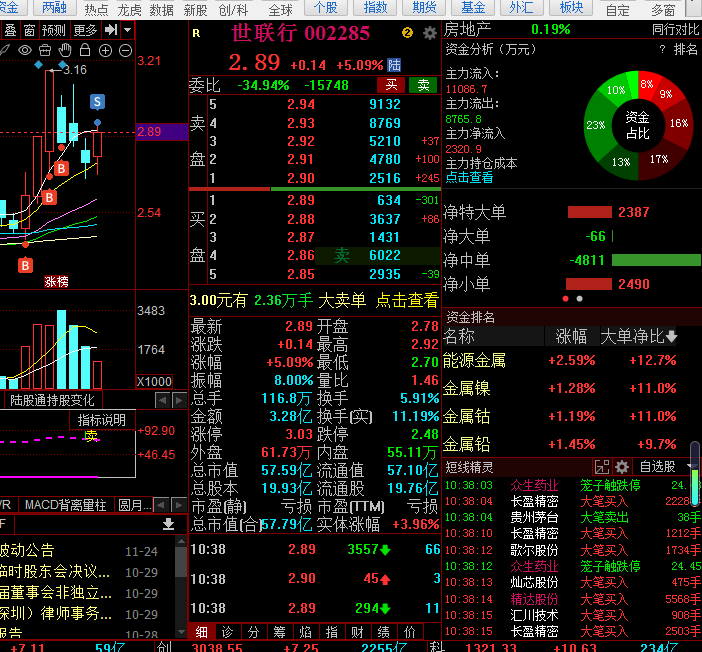702x652 pixels.
Task: Select the MACD背离量柱 indicator tab
Action: 65,506
